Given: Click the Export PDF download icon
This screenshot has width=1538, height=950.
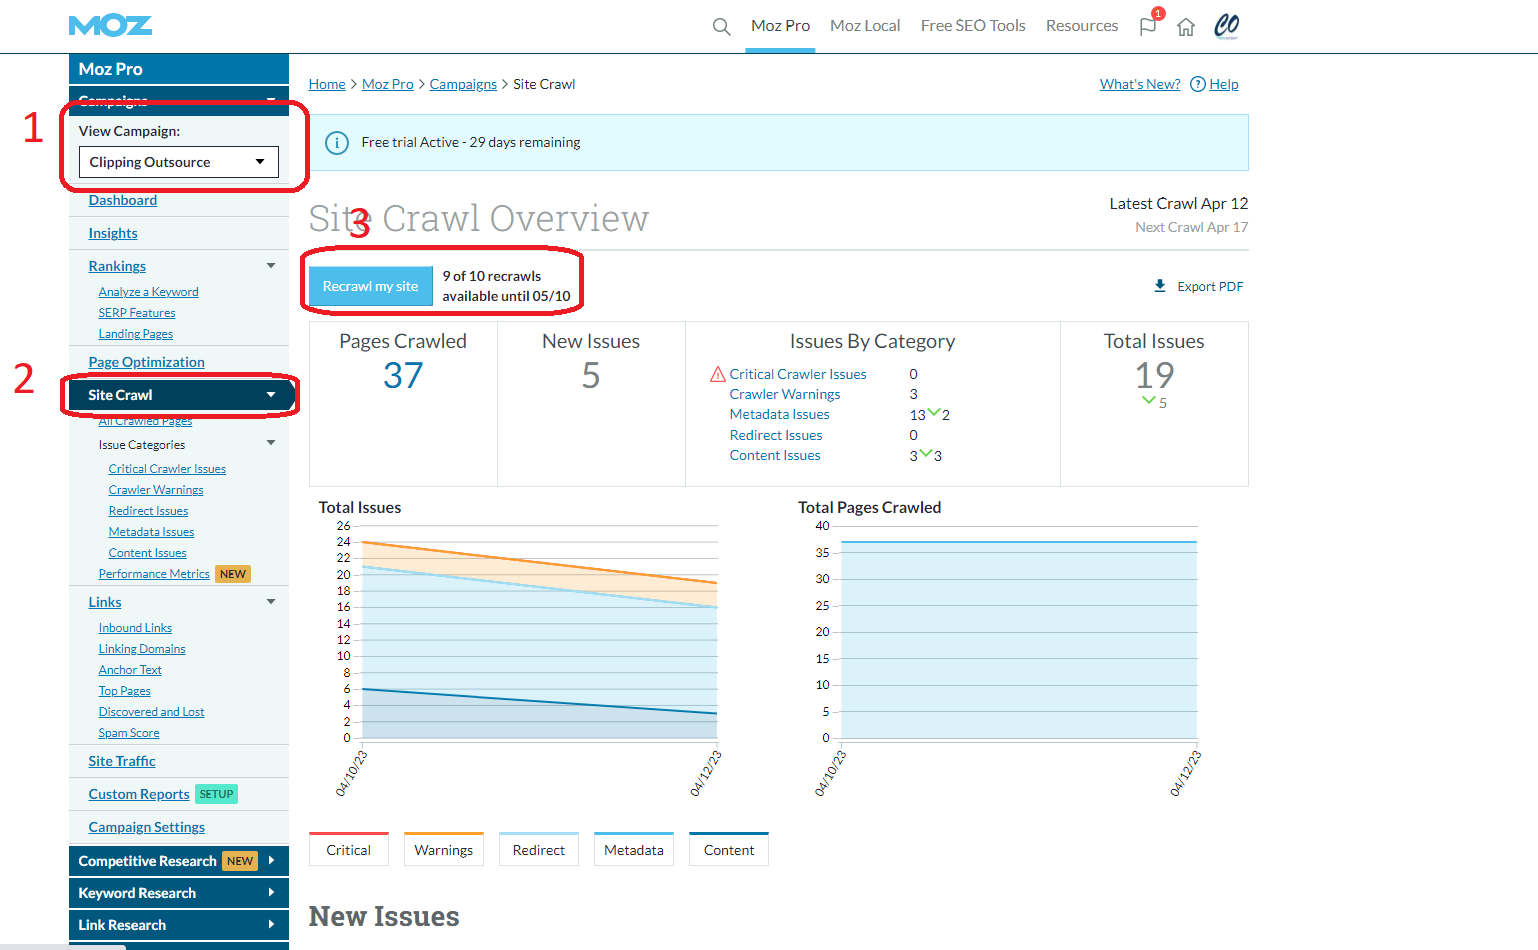Looking at the screenshot, I should 1160,286.
